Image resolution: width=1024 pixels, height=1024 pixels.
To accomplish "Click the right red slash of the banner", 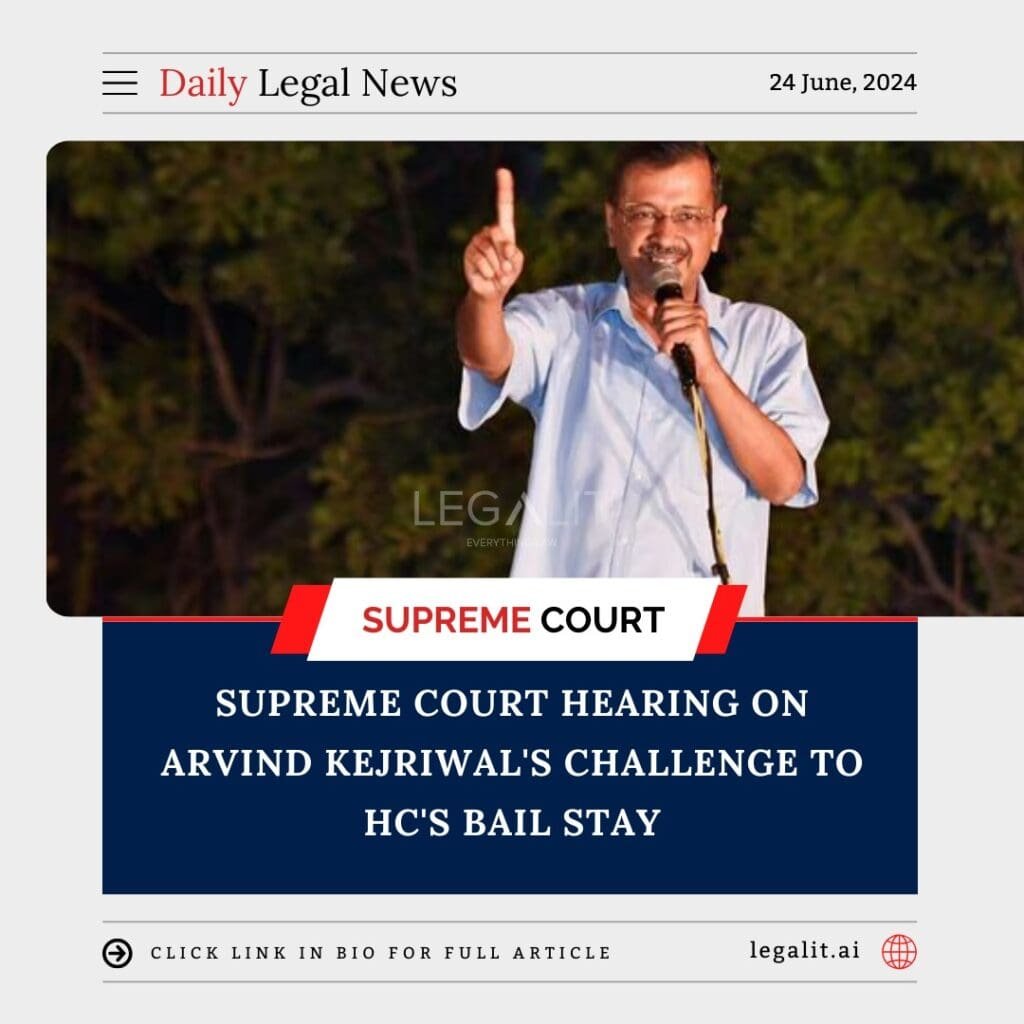I will (722, 619).
